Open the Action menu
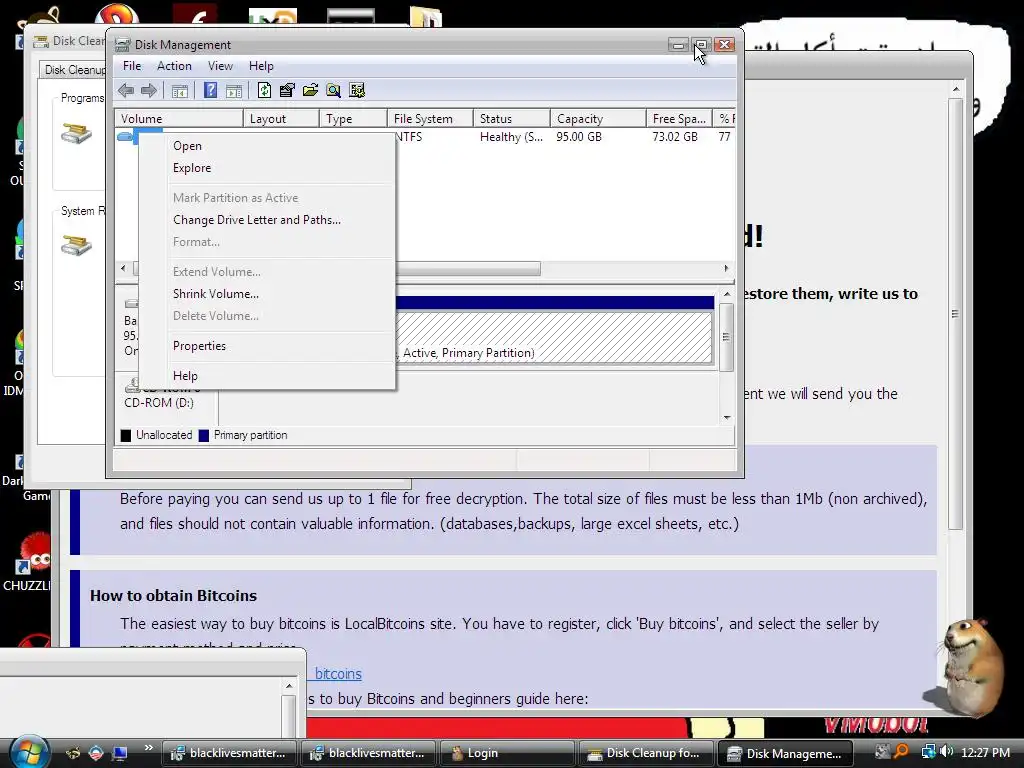Image resolution: width=1024 pixels, height=768 pixels. click(174, 66)
